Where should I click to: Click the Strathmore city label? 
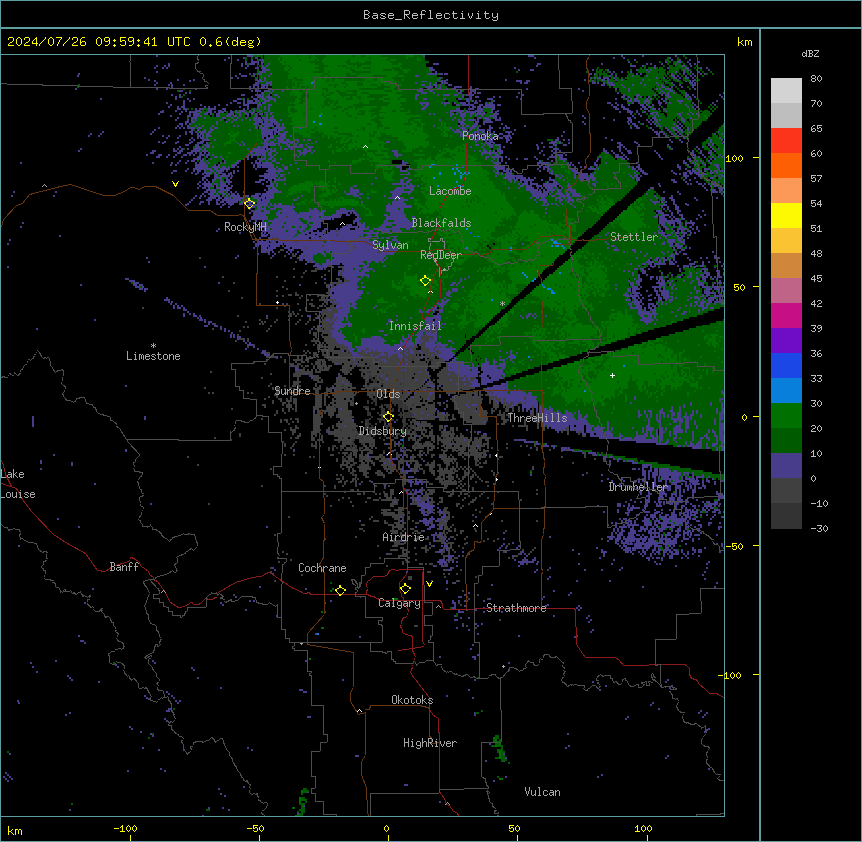tap(516, 608)
